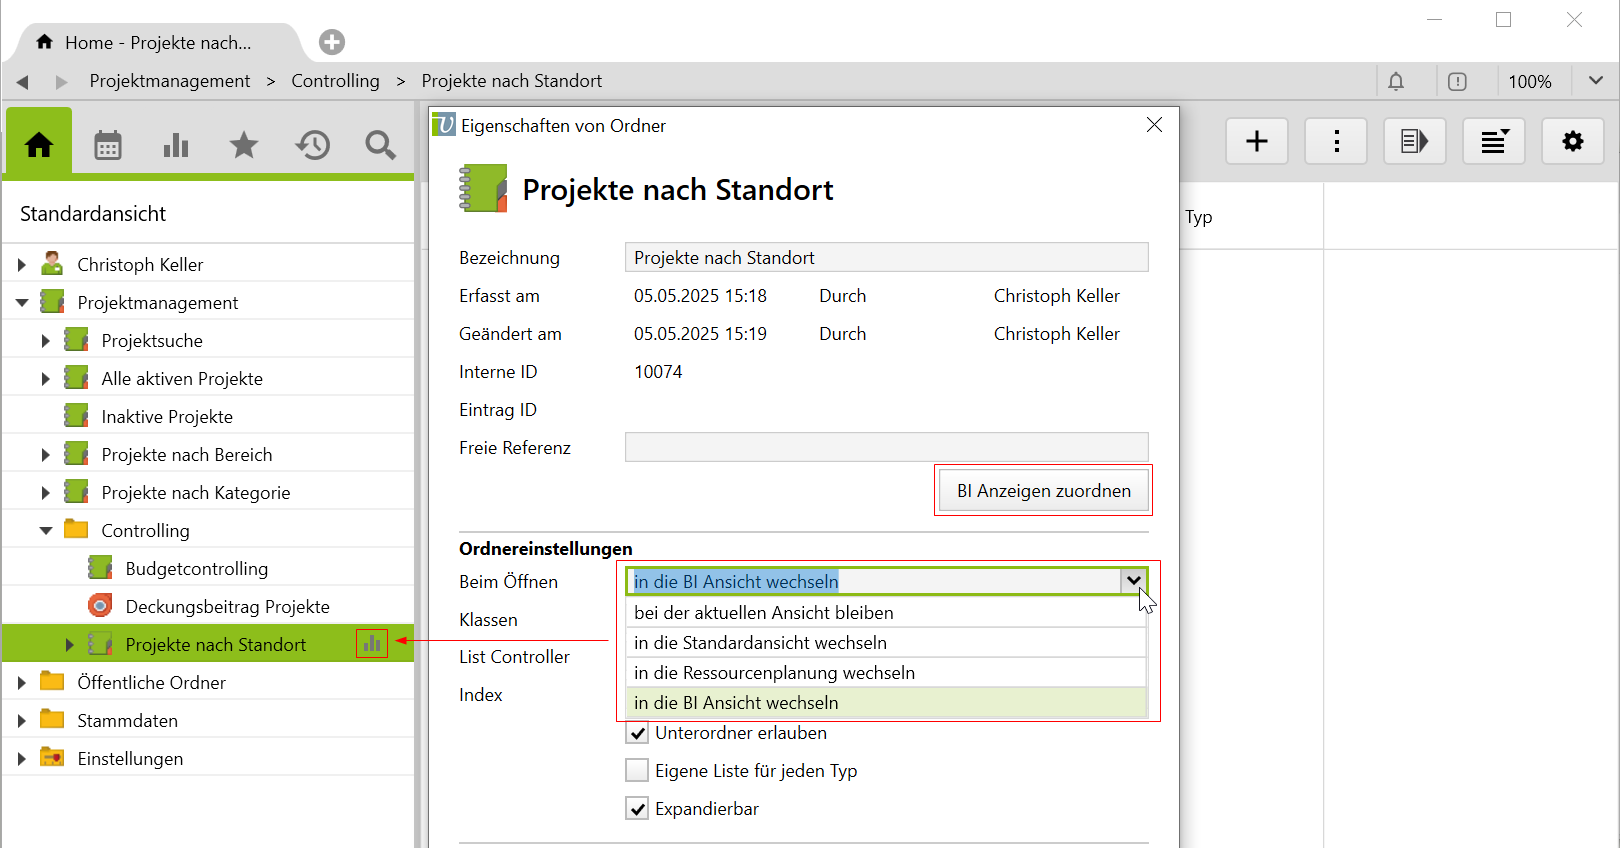Choose 'in die Ressourcenplanung wechseln' option
This screenshot has height=848, width=1620.
point(774,673)
